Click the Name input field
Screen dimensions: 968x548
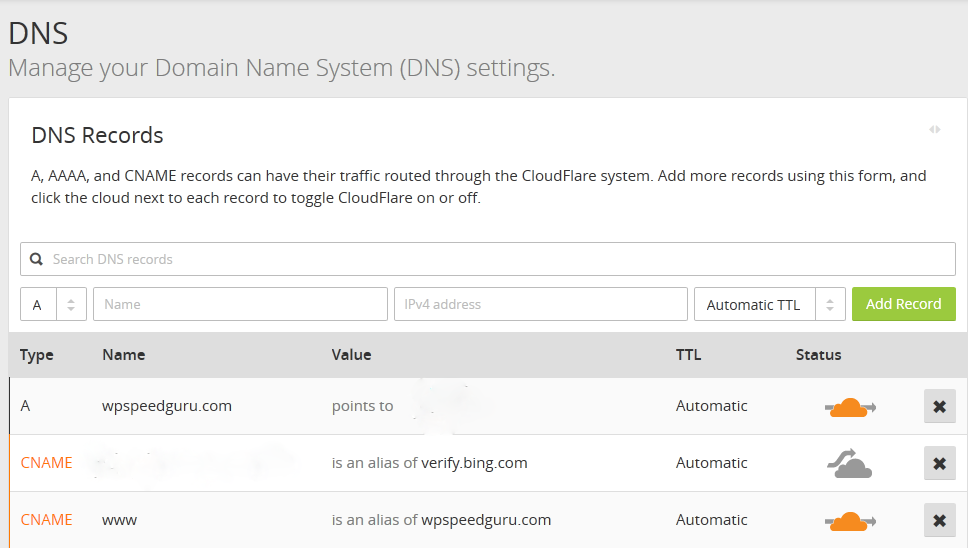[240, 304]
